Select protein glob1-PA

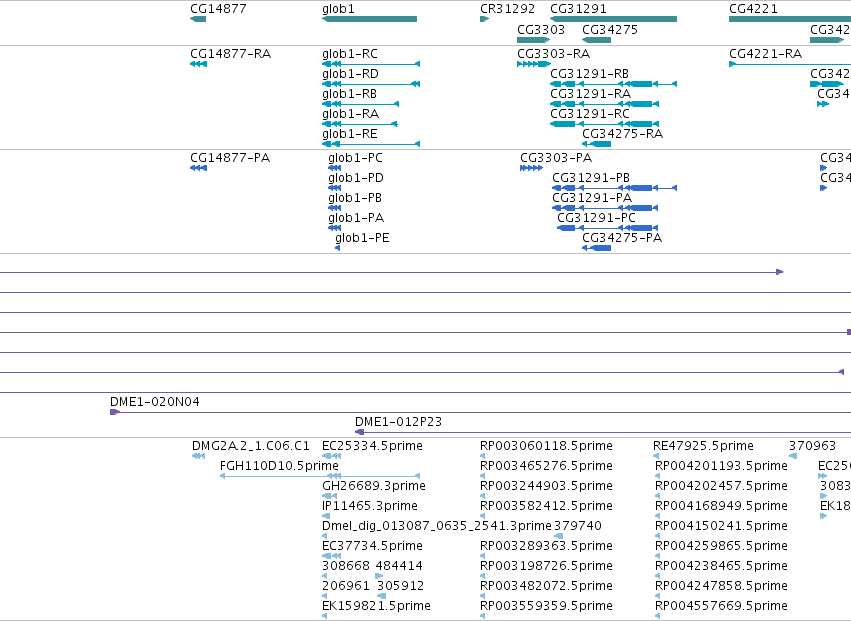356,218
